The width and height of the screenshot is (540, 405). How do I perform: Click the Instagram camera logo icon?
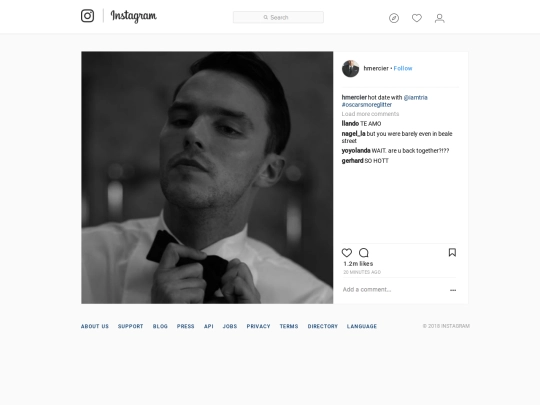click(87, 16)
